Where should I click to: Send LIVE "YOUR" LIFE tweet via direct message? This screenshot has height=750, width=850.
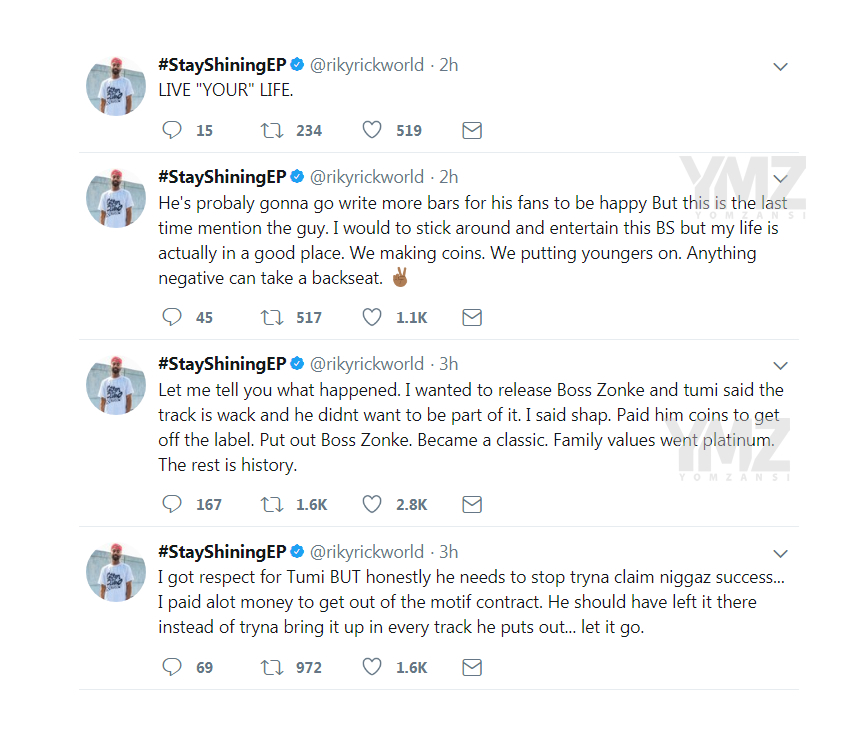point(472,130)
